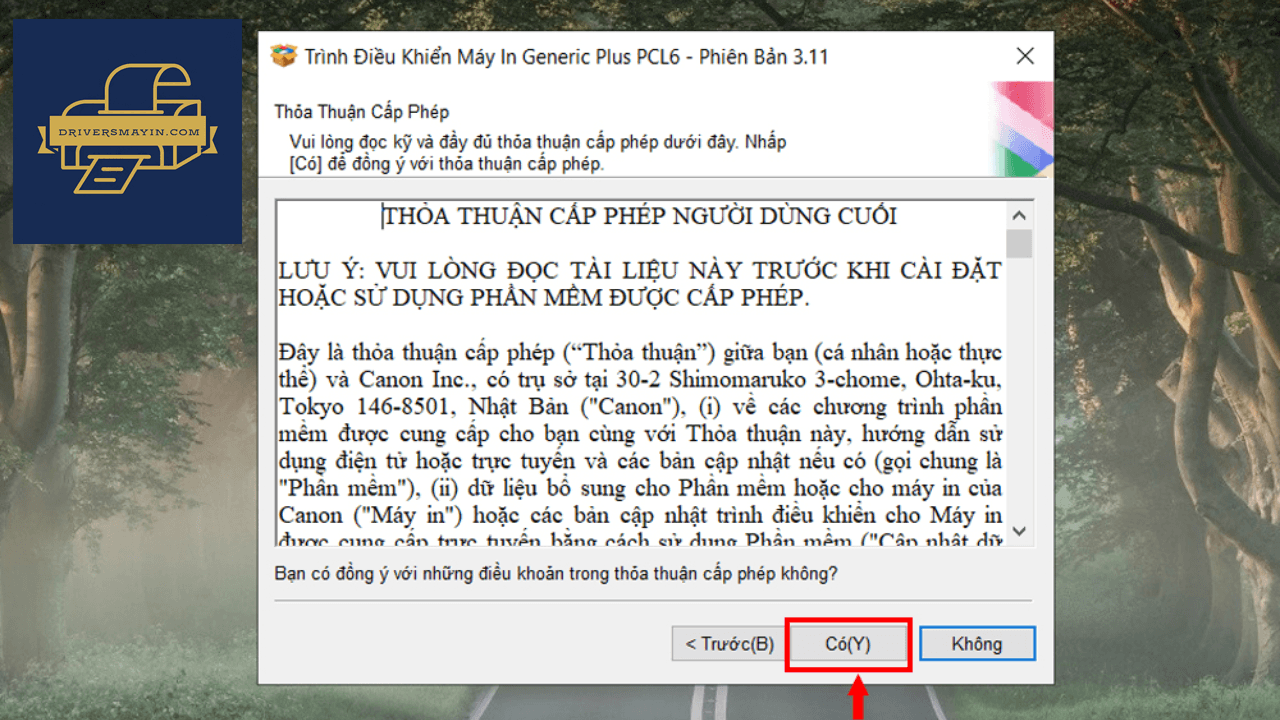Click the license scrollbar down arrow
The image size is (1280, 720).
[x=1019, y=531]
